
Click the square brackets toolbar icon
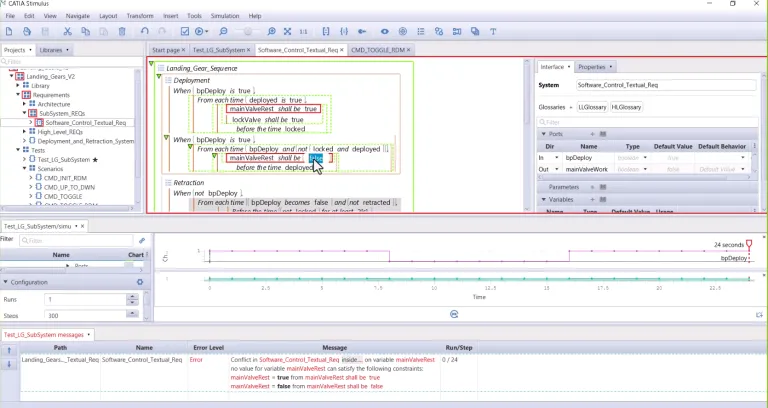click(326, 31)
